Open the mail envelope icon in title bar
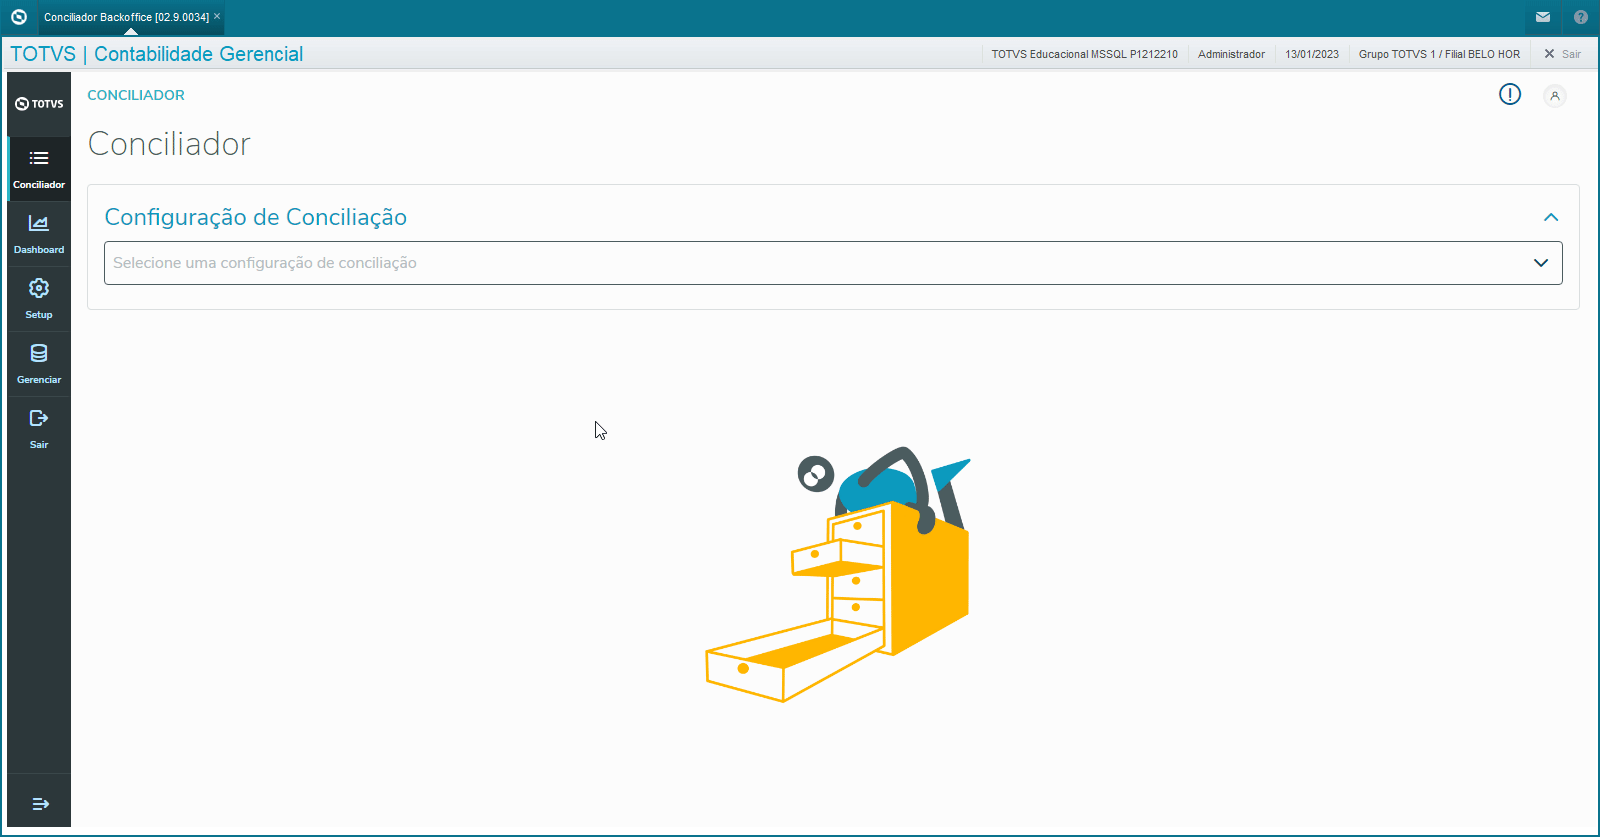 tap(1543, 17)
